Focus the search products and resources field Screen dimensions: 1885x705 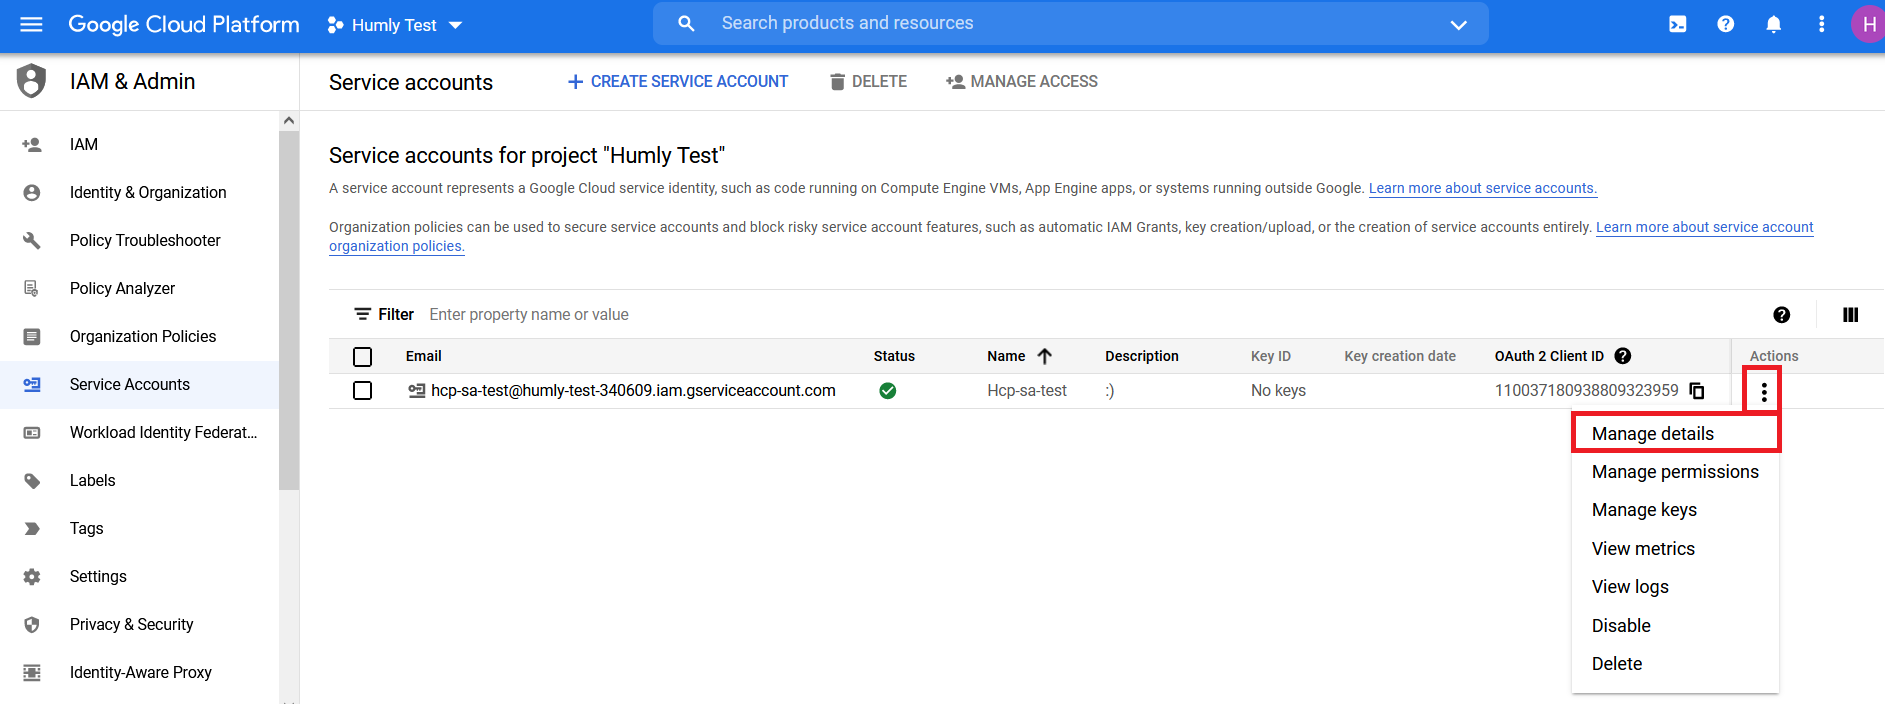(1070, 23)
